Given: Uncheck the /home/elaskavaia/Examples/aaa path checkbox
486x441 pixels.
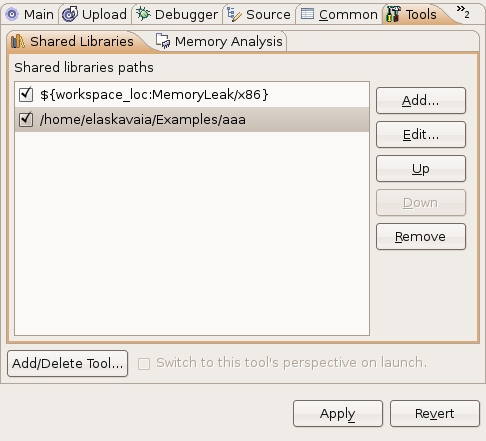Looking at the screenshot, I should tap(26, 119).
